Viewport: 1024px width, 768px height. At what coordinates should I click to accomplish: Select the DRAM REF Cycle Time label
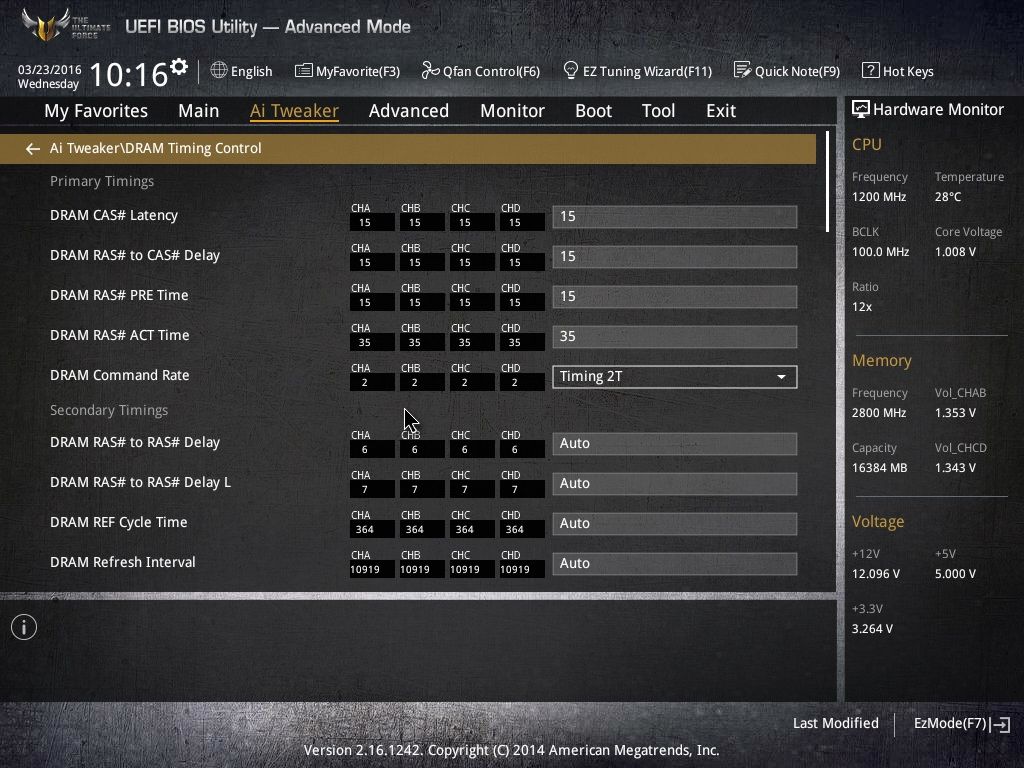pyautogui.click(x=118, y=522)
